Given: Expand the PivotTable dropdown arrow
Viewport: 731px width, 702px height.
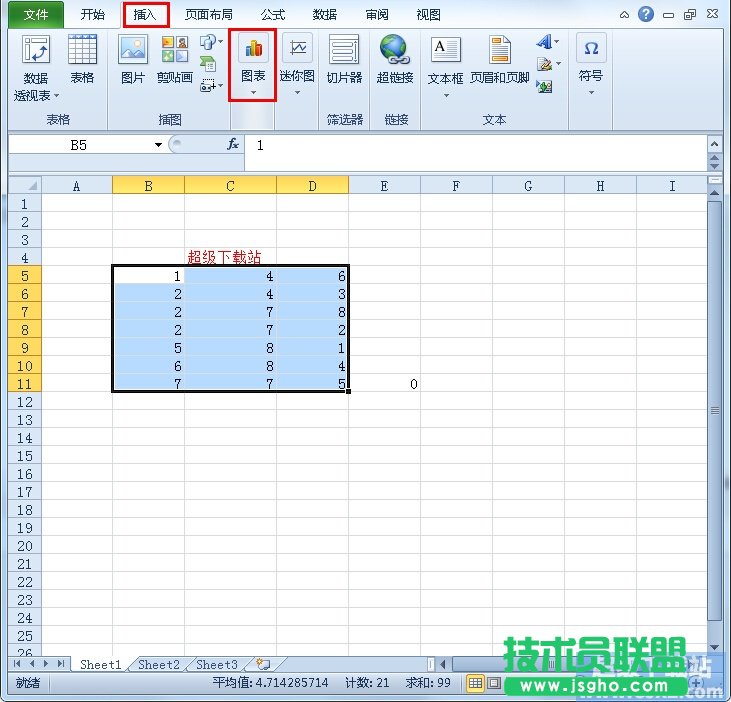Looking at the screenshot, I should (57, 96).
